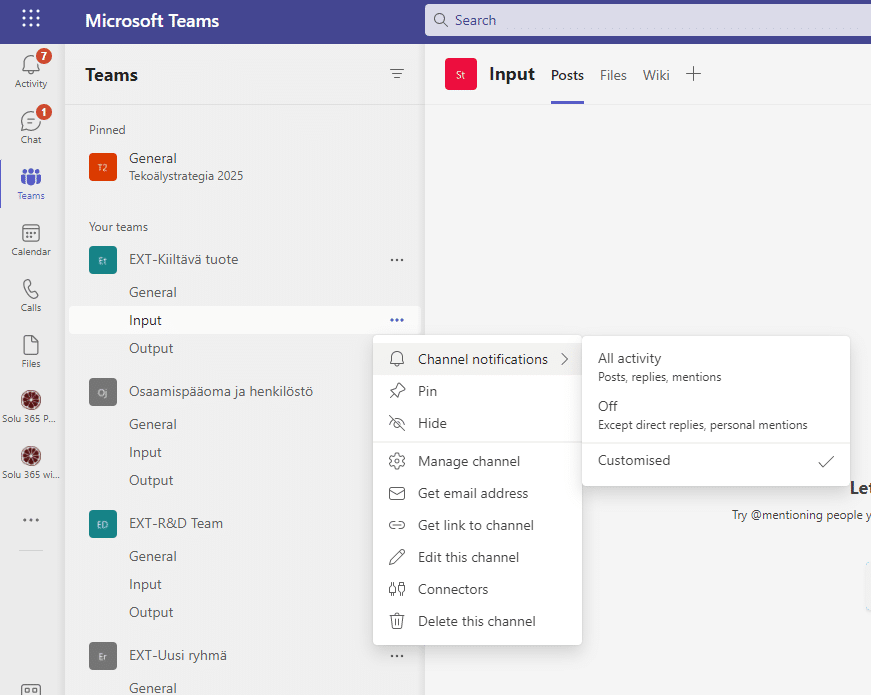The image size is (871, 695).
Task: Select Delete this channel
Action: pyautogui.click(x=477, y=621)
